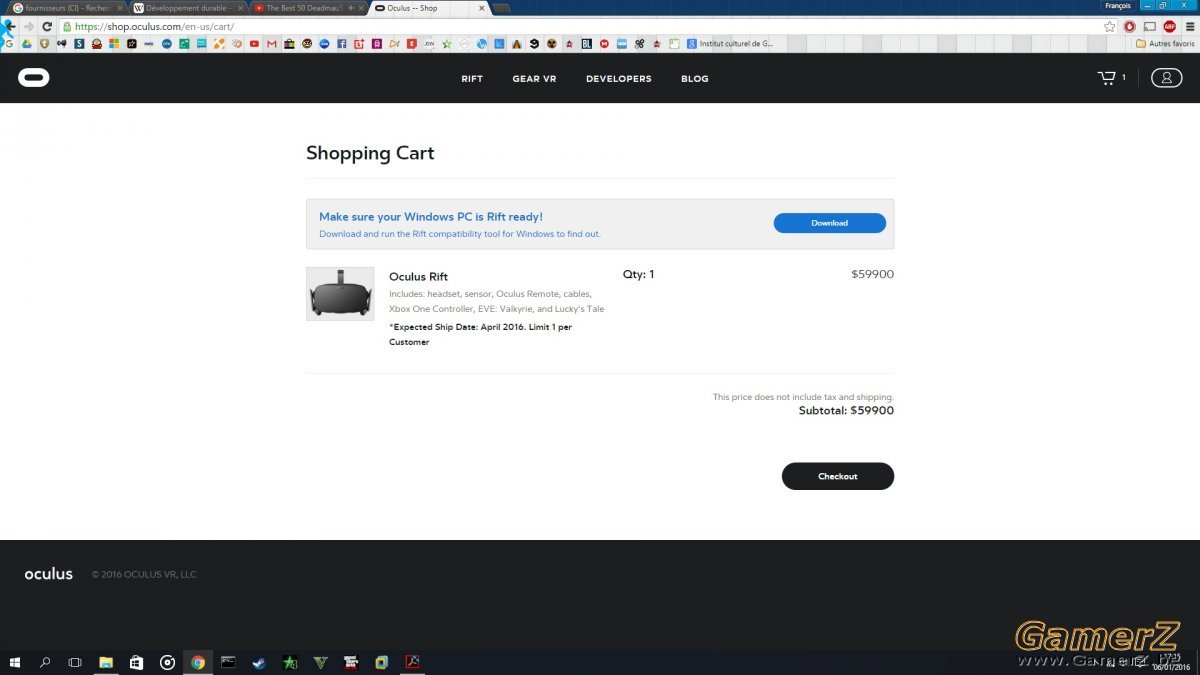Click 'This price does not include tax' note
Image resolution: width=1200 pixels, height=675 pixels.
point(803,397)
